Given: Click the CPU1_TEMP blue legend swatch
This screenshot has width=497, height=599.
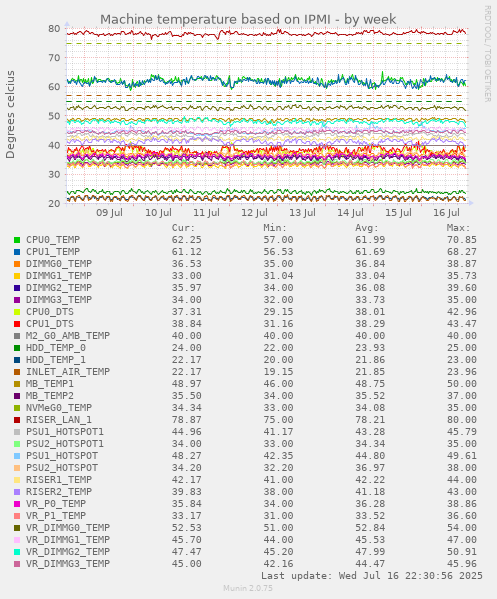Looking at the screenshot, I should point(17,252).
